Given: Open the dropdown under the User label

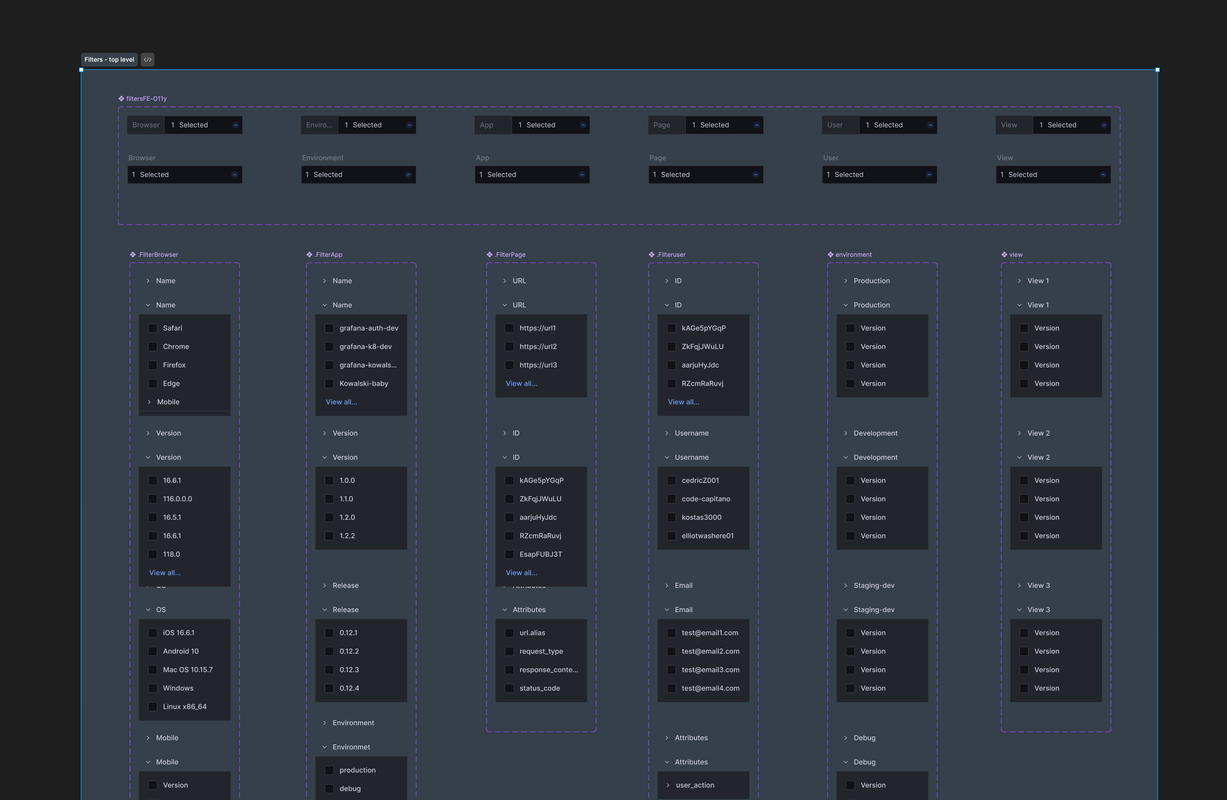Looking at the screenshot, I should click(880, 175).
